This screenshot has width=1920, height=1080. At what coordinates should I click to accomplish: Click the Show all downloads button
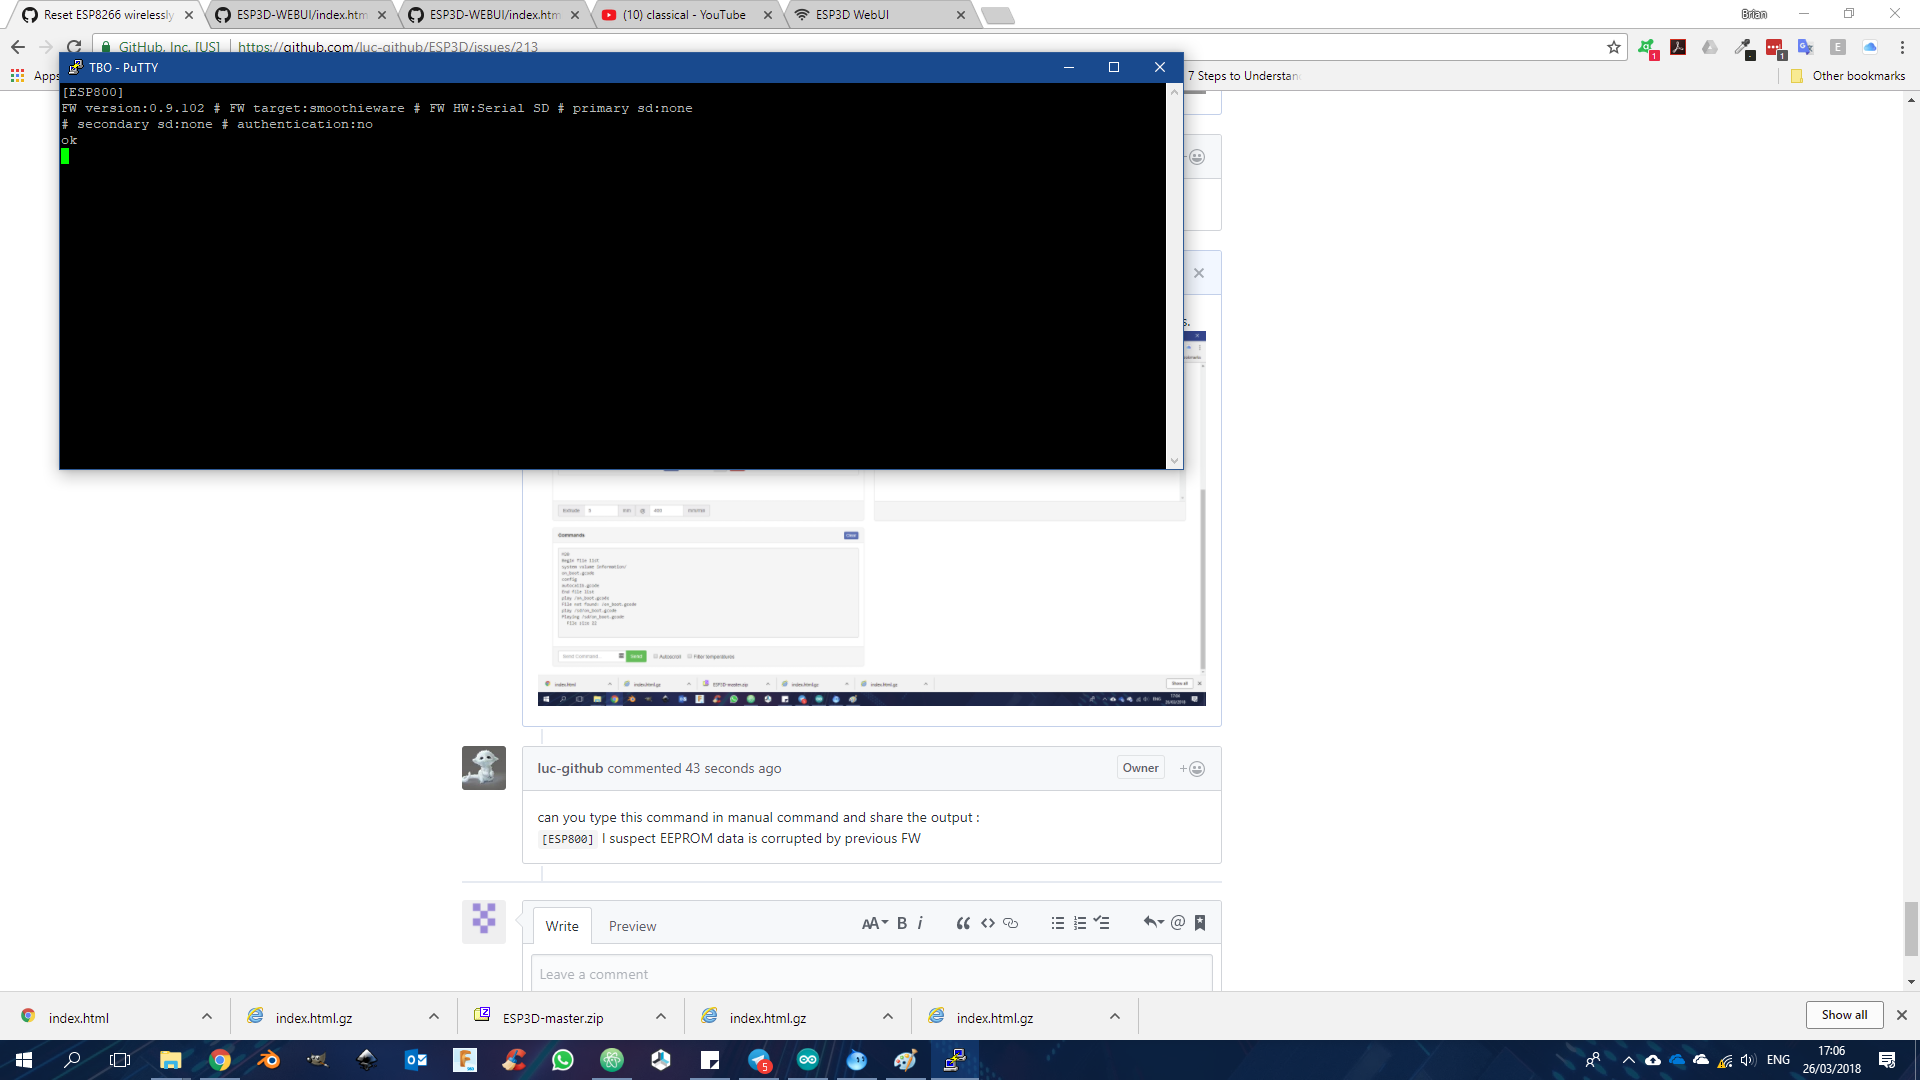click(1843, 1014)
